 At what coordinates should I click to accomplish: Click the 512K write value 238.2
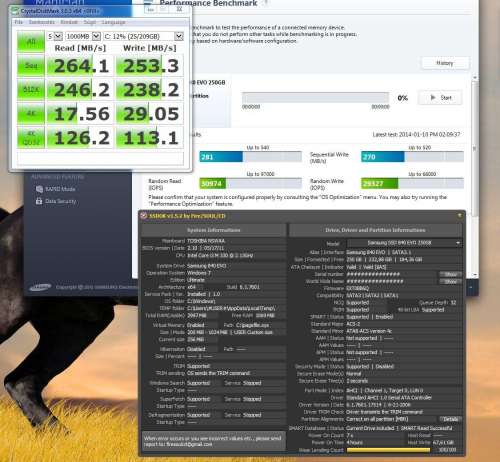150,90
